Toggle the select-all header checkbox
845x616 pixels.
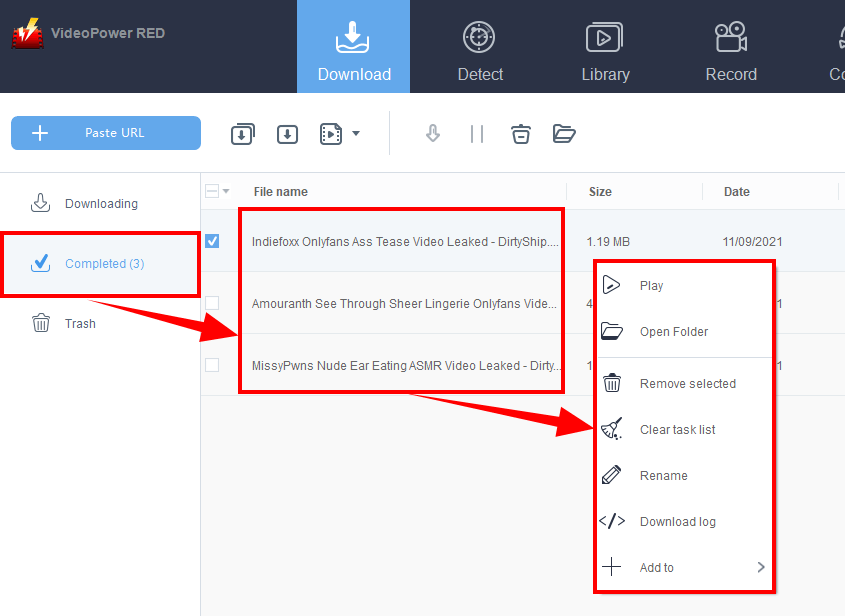coord(212,191)
